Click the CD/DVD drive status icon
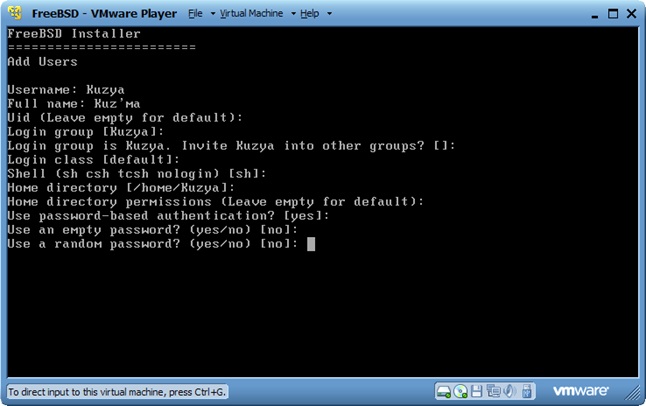Image resolution: width=646 pixels, height=406 pixels. [461, 391]
